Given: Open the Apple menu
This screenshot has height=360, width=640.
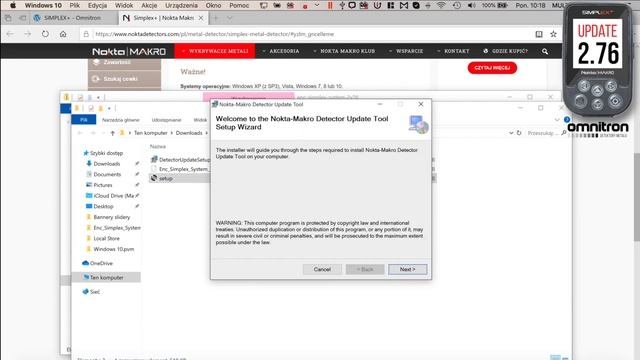Looking at the screenshot, I should coord(13,5).
